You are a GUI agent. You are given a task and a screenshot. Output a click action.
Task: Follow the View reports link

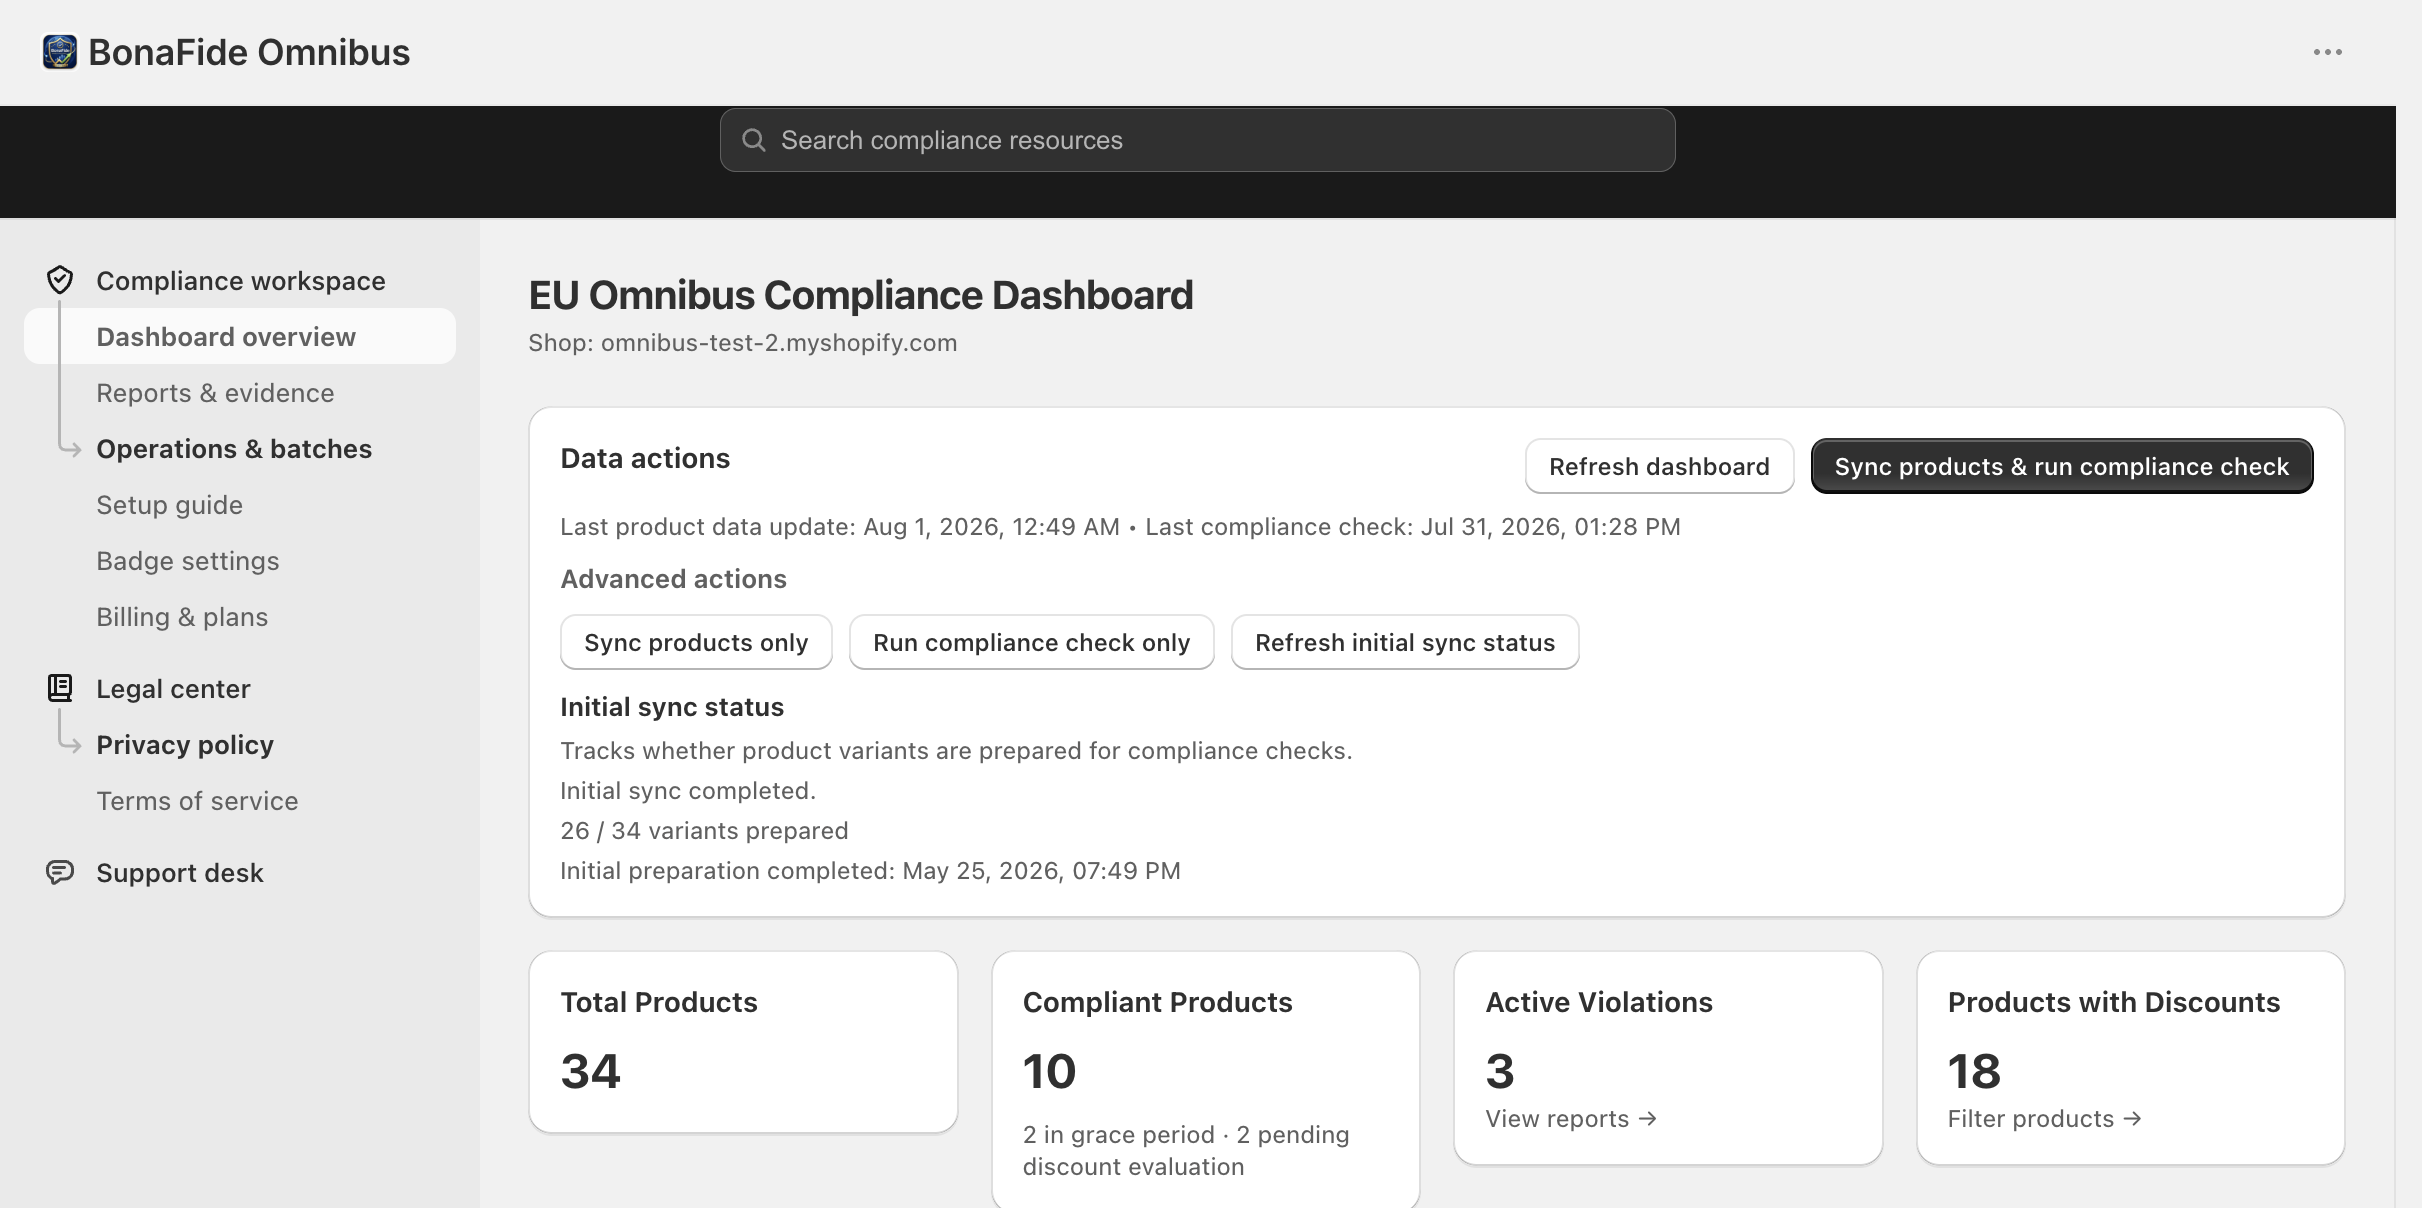[x=1571, y=1119]
